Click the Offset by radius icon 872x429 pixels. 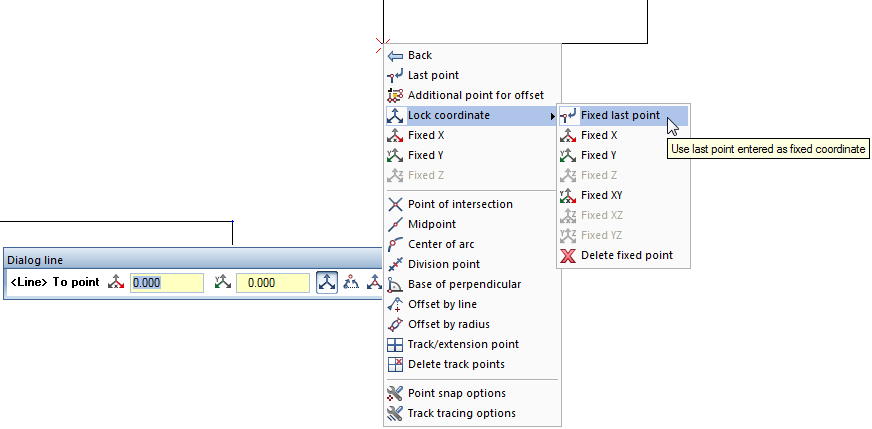click(395, 324)
